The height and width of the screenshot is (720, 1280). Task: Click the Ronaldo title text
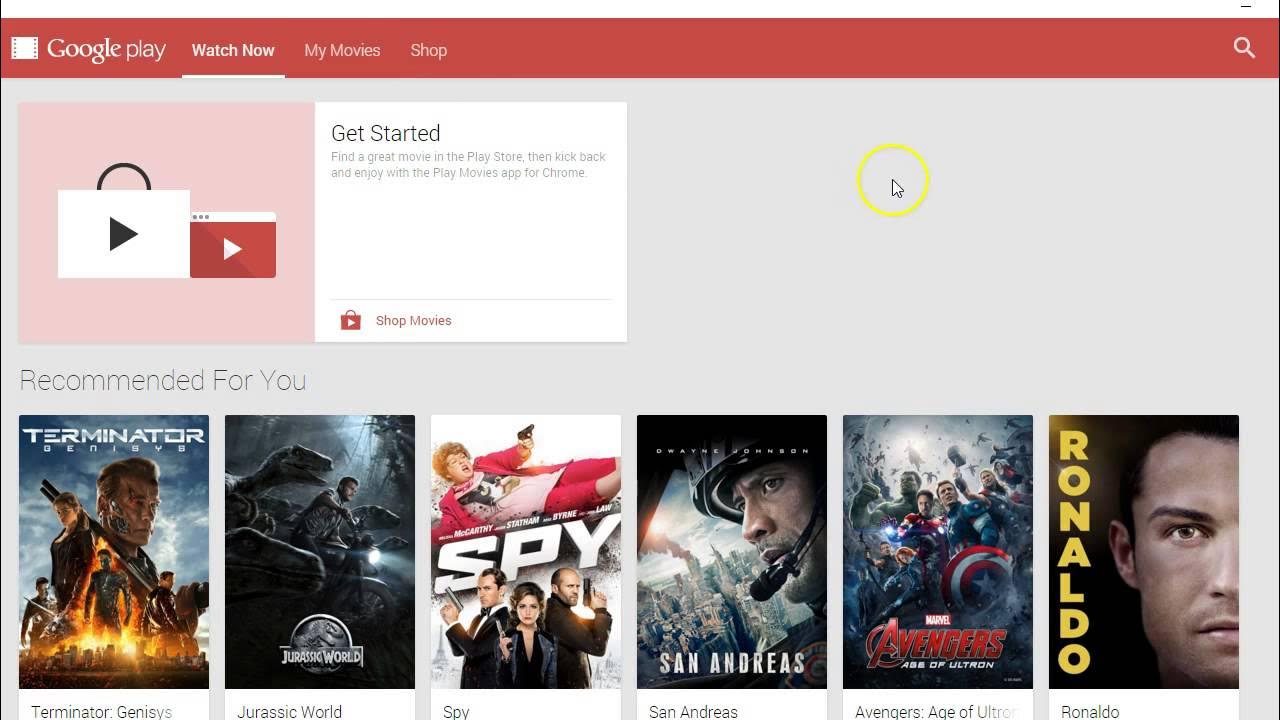click(x=1090, y=712)
